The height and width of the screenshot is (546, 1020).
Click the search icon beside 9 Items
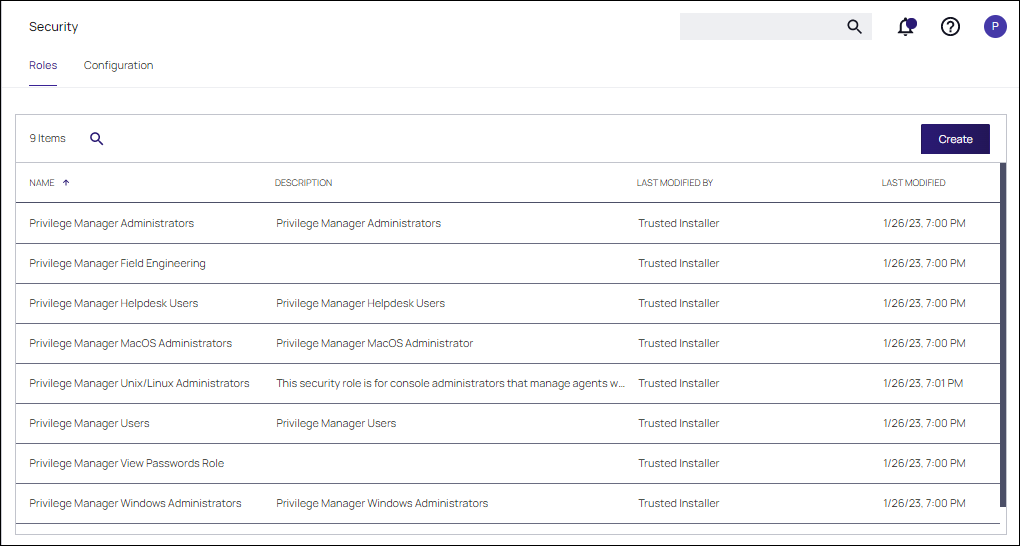(97, 139)
